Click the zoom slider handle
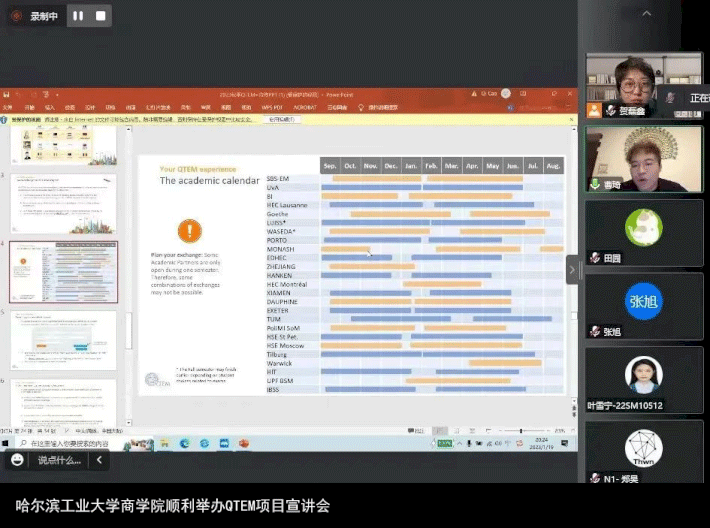 click(x=521, y=431)
